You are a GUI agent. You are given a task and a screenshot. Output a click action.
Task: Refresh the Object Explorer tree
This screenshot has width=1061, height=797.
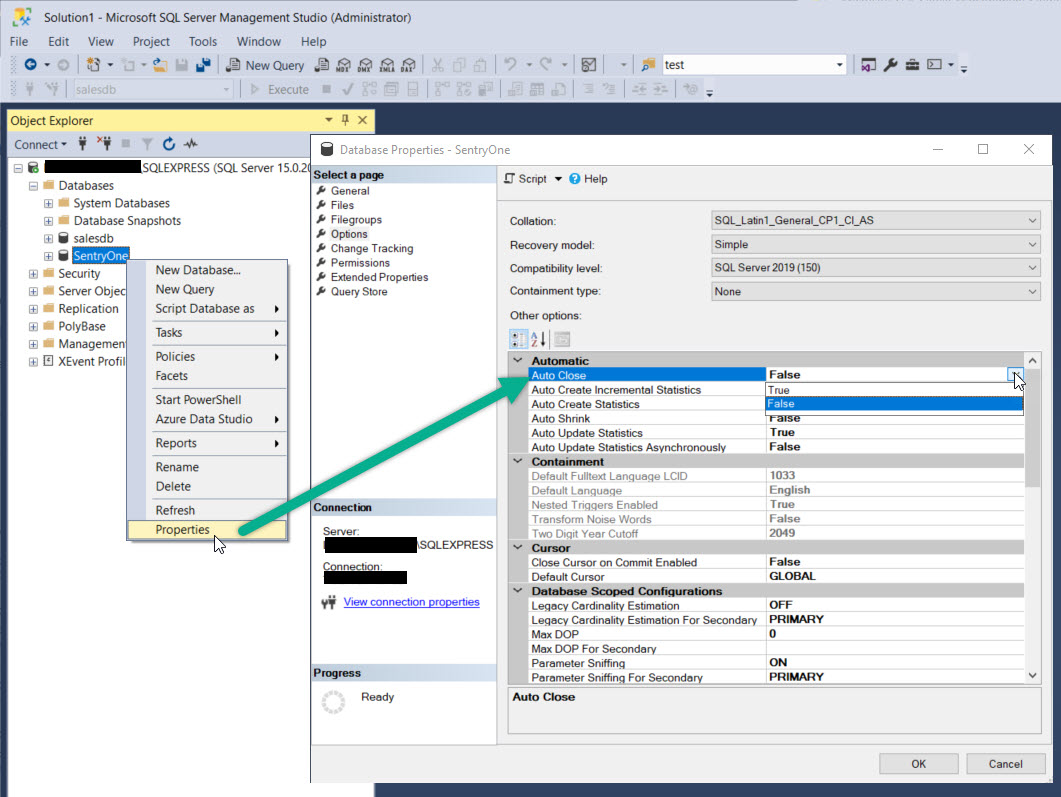click(x=167, y=144)
